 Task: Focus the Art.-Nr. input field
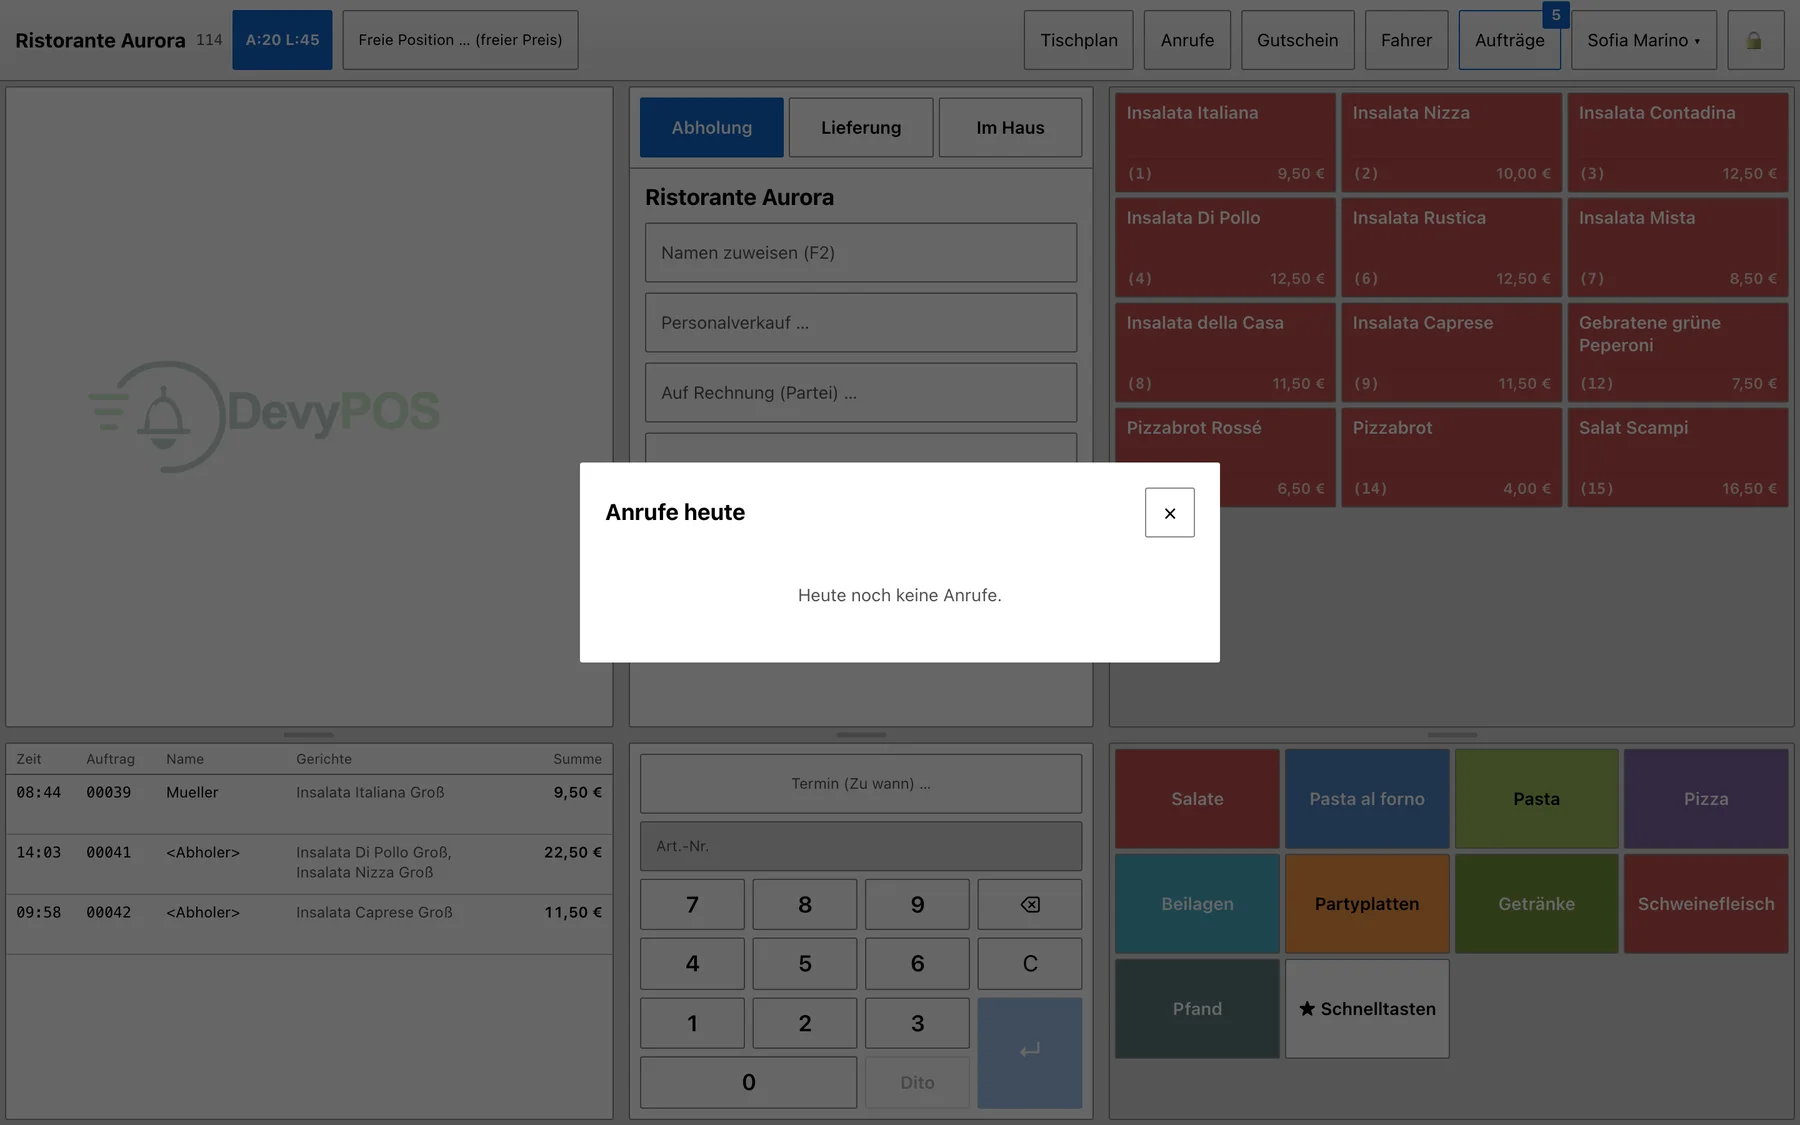(860, 846)
